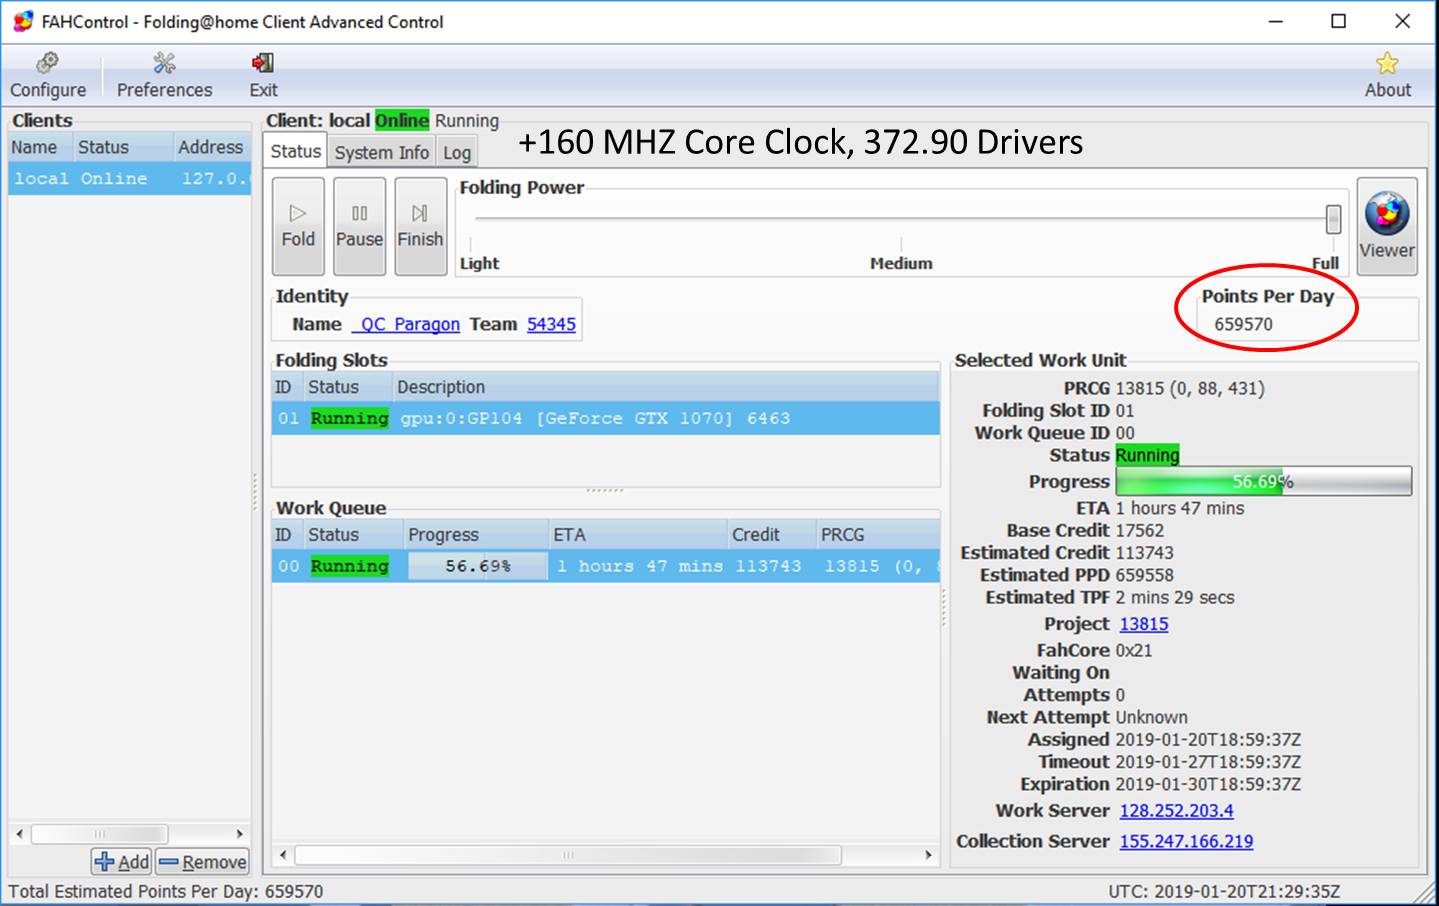Click Collection Server 155.247.166.219 link

(1186, 841)
